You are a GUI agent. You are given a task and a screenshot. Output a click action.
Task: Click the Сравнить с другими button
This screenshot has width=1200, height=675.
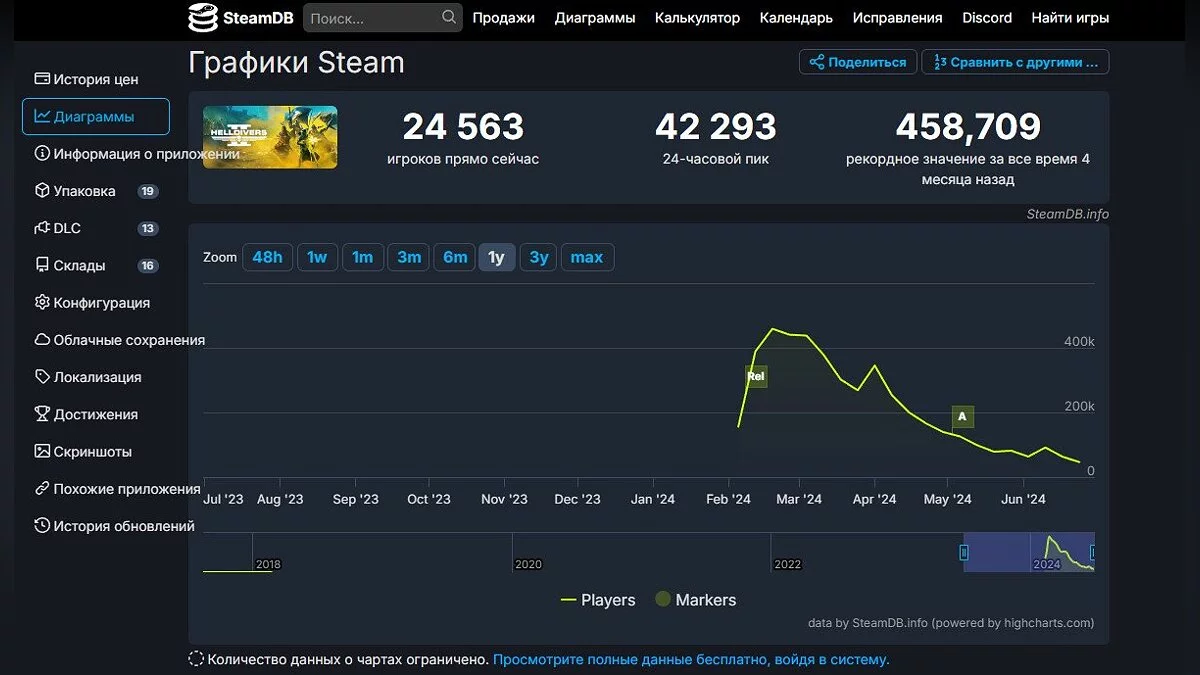coord(1015,62)
